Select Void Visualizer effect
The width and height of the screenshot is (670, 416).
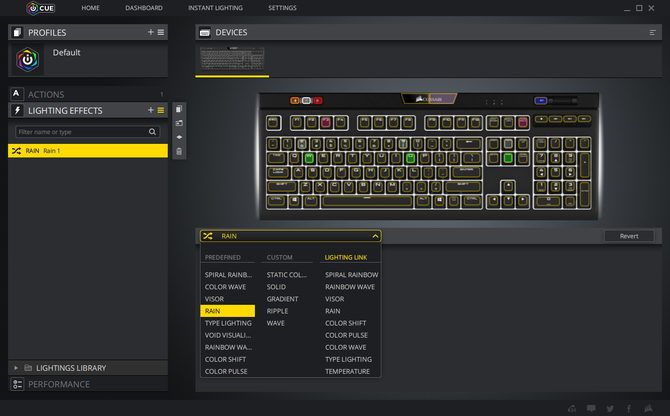coord(228,335)
